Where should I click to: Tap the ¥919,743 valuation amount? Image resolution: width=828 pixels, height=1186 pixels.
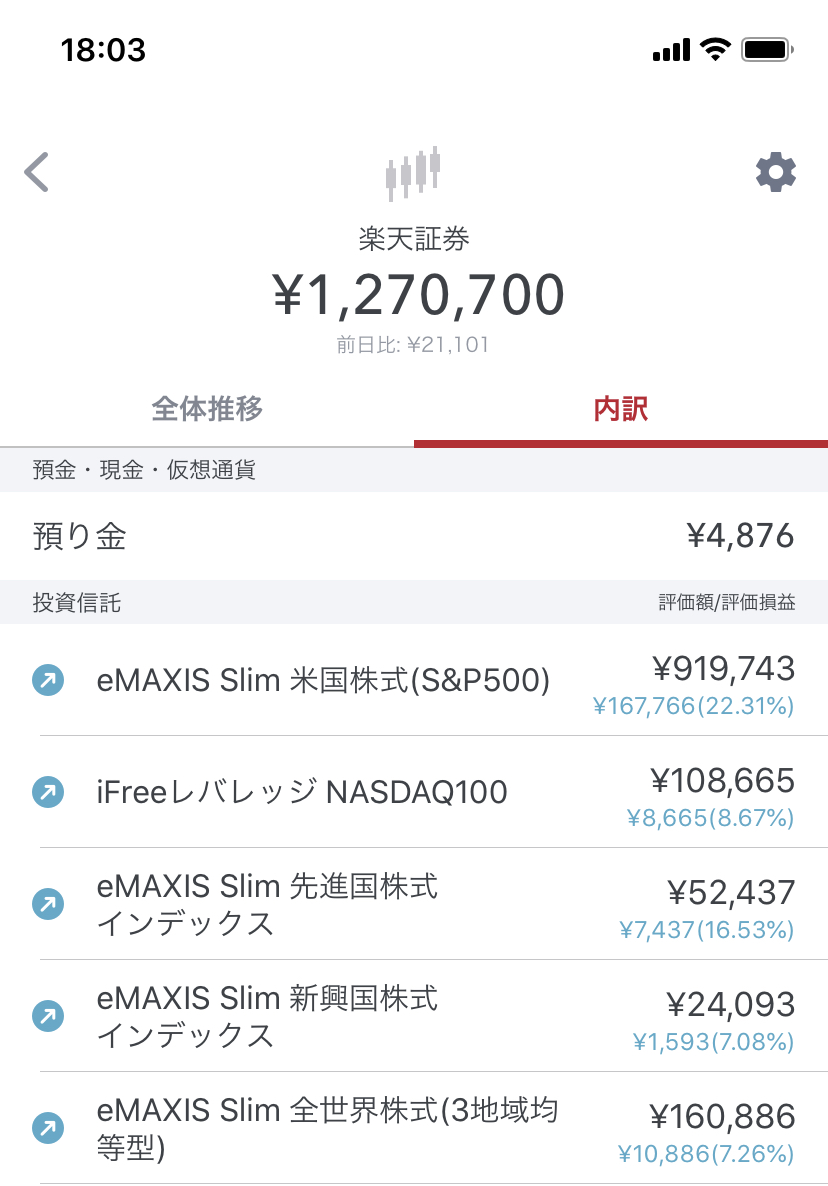(723, 668)
